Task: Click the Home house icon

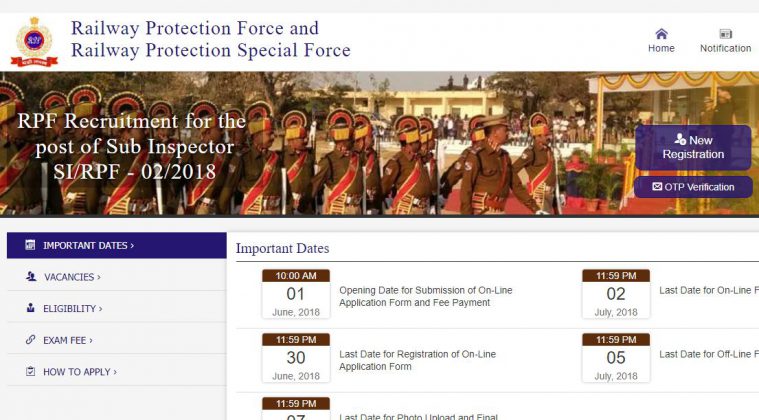Action: click(x=661, y=33)
